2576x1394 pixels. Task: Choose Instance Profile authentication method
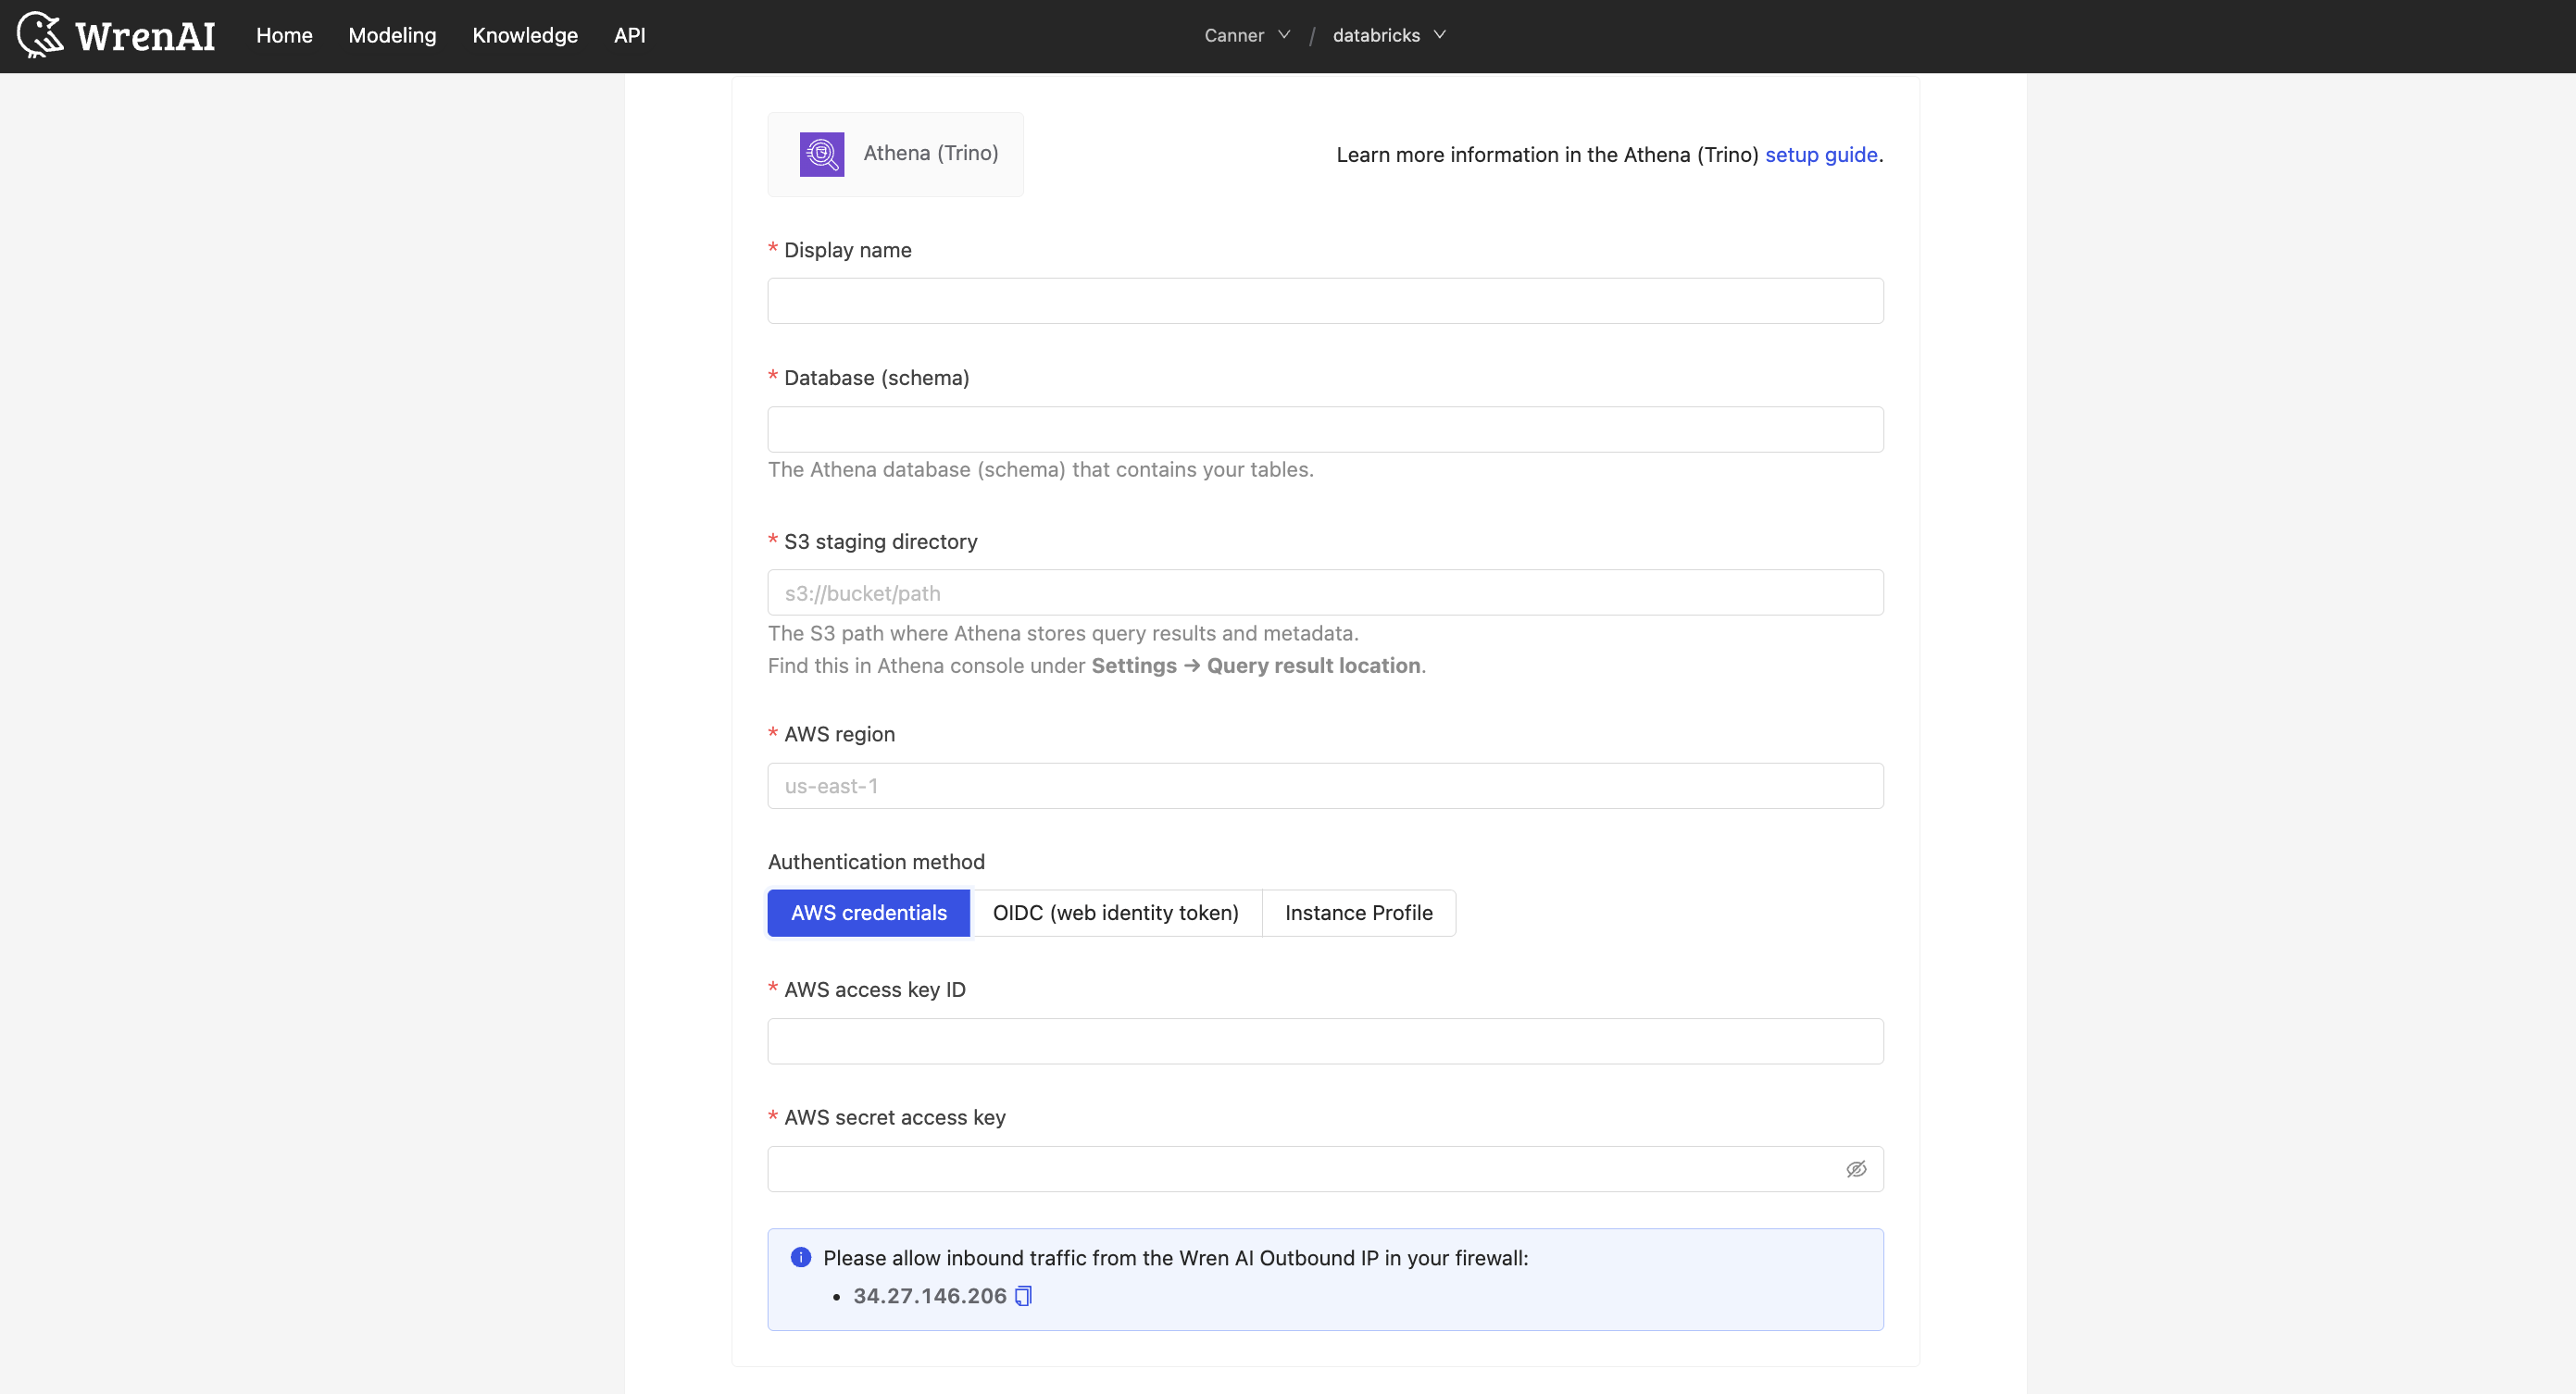point(1358,912)
